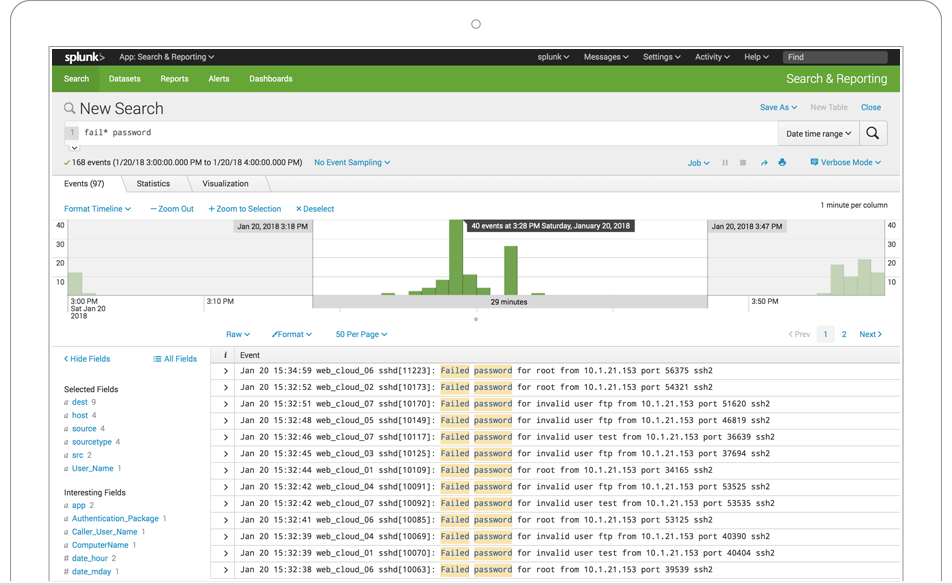This screenshot has width=952, height=585.
Task: Expand event row at 15:32:45
Action: [x=225, y=454]
